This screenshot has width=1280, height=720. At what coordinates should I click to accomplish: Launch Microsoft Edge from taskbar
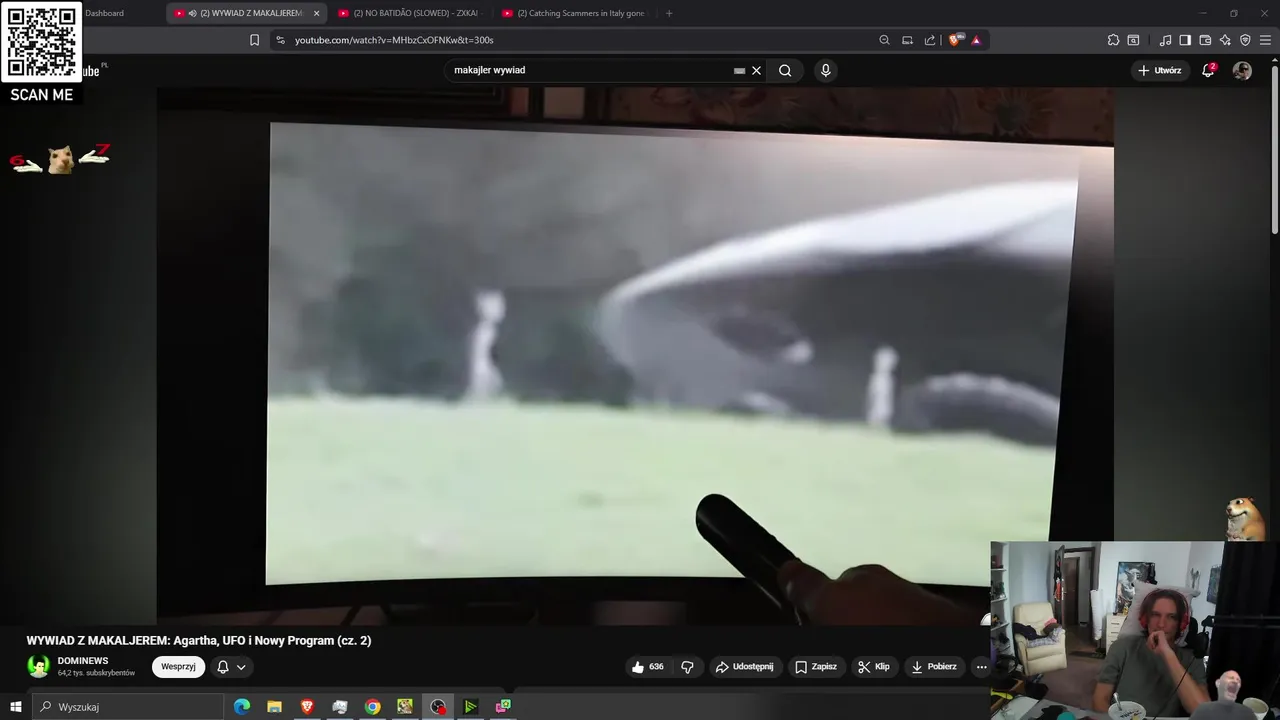242,707
